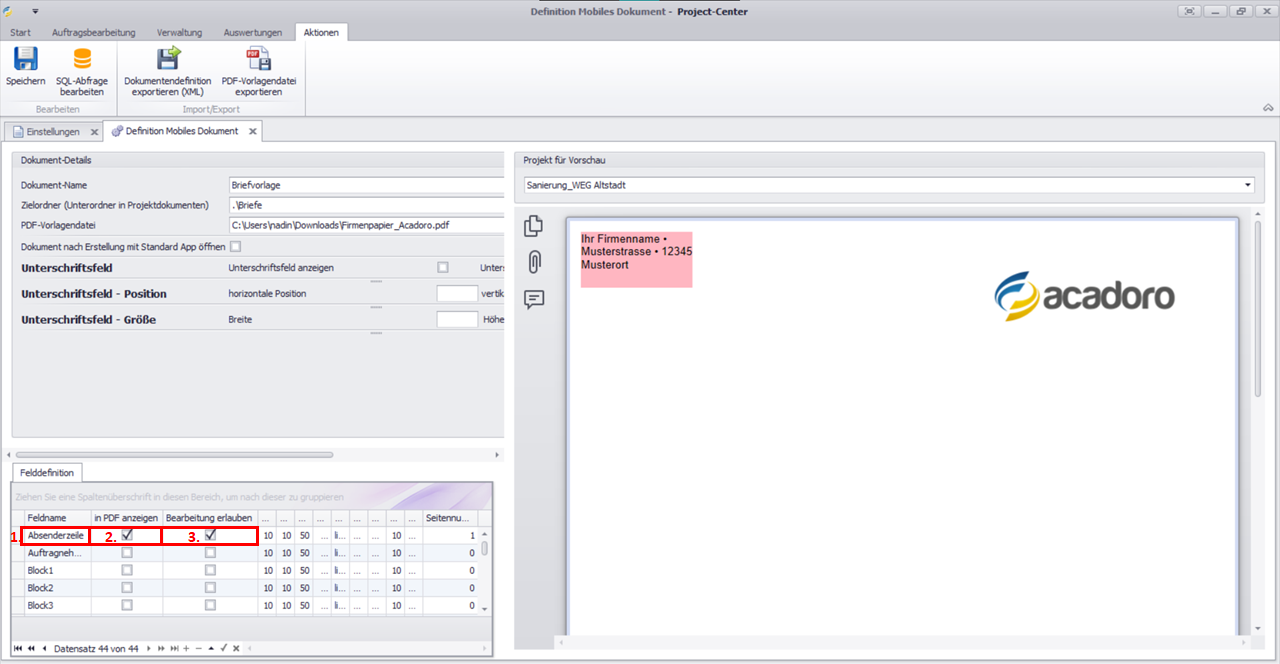
Task: Toggle 'in PDF anzeigen' for Absenderzeile
Action: [127, 536]
